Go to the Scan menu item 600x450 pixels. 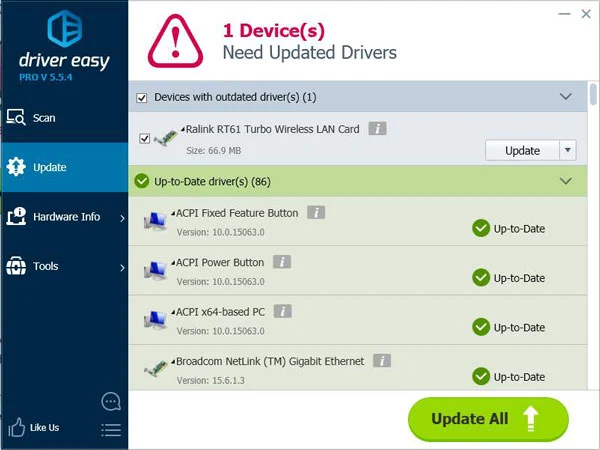(x=64, y=117)
